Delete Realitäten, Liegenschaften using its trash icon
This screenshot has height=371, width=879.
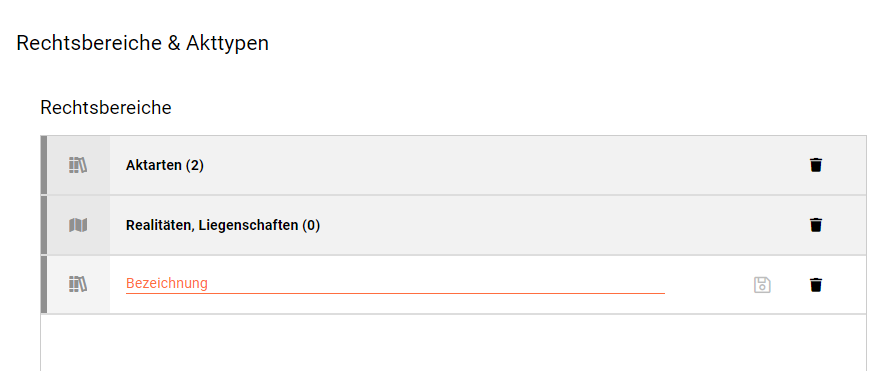click(x=816, y=225)
